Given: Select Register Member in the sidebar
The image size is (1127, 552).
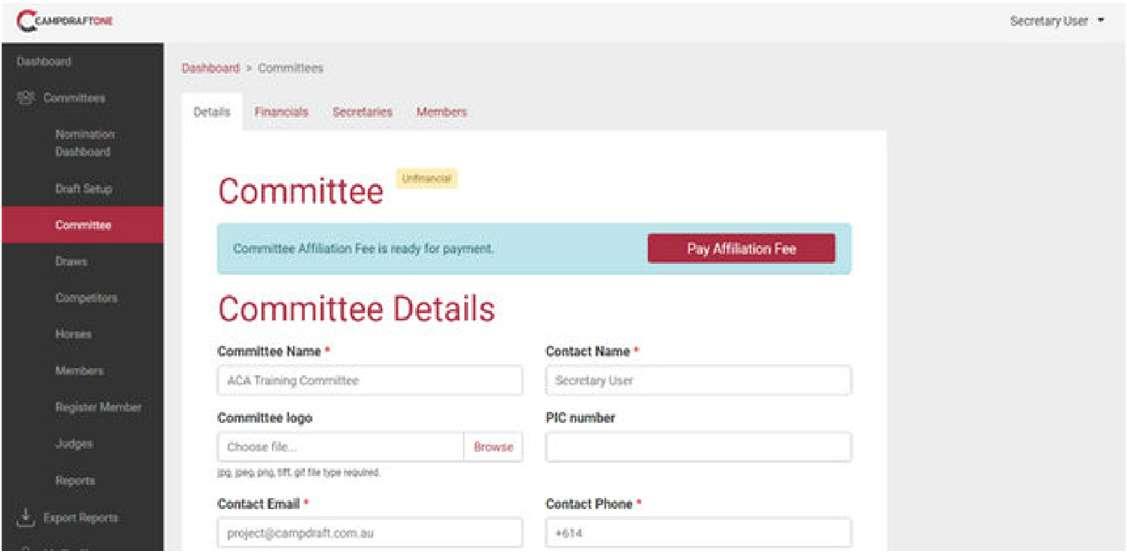Looking at the screenshot, I should coord(98,407).
